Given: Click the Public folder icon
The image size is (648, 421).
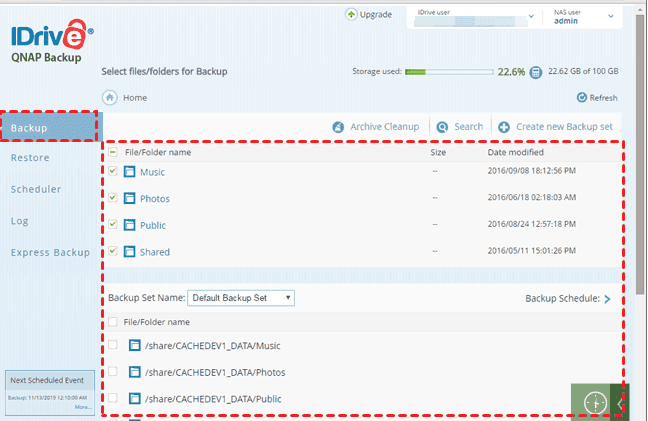Looking at the screenshot, I should (x=129, y=225).
